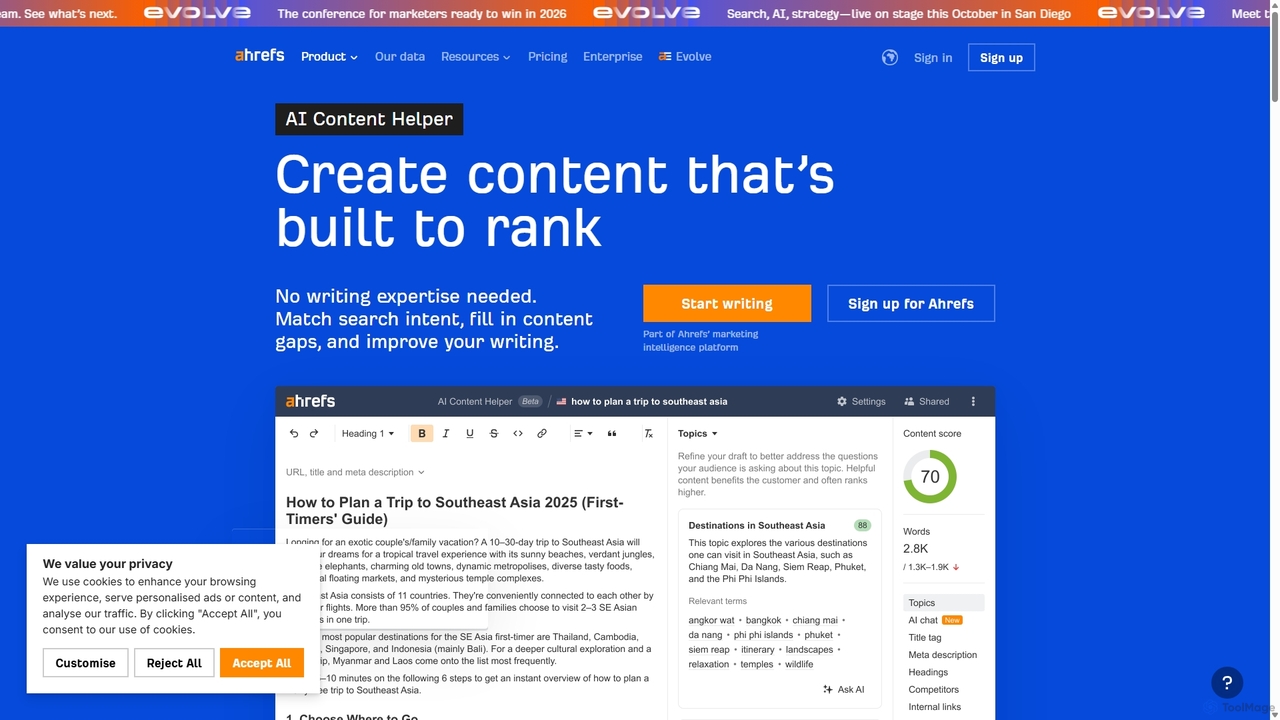The height and width of the screenshot is (720, 1280).
Task: Click Reject All cookies
Action: [x=174, y=663]
